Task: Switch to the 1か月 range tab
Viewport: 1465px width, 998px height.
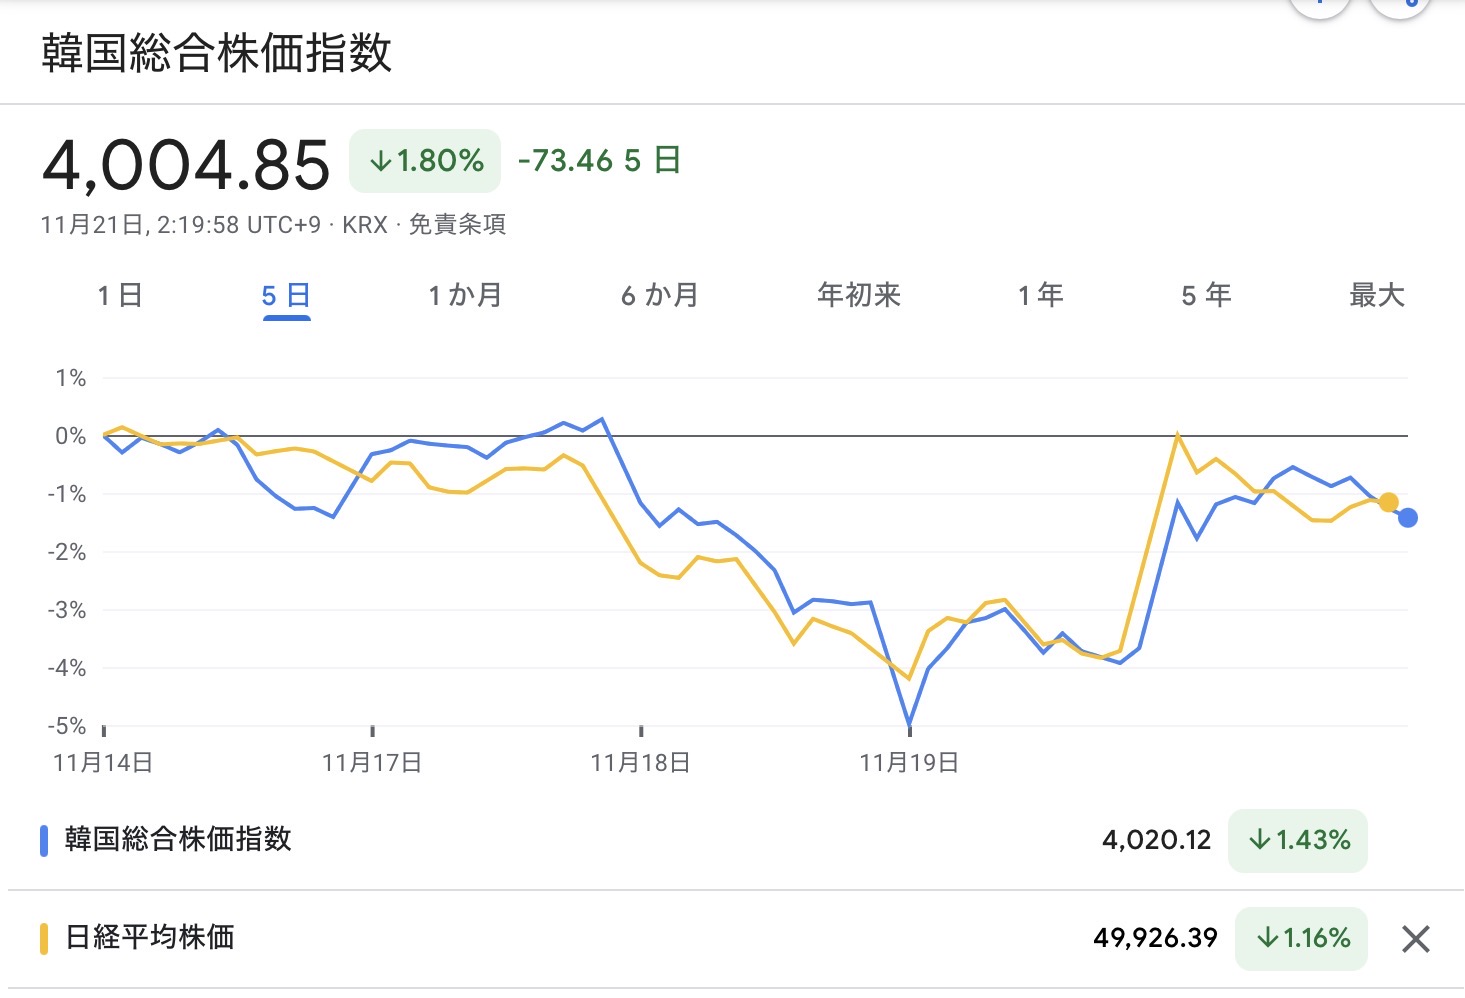Action: click(465, 296)
